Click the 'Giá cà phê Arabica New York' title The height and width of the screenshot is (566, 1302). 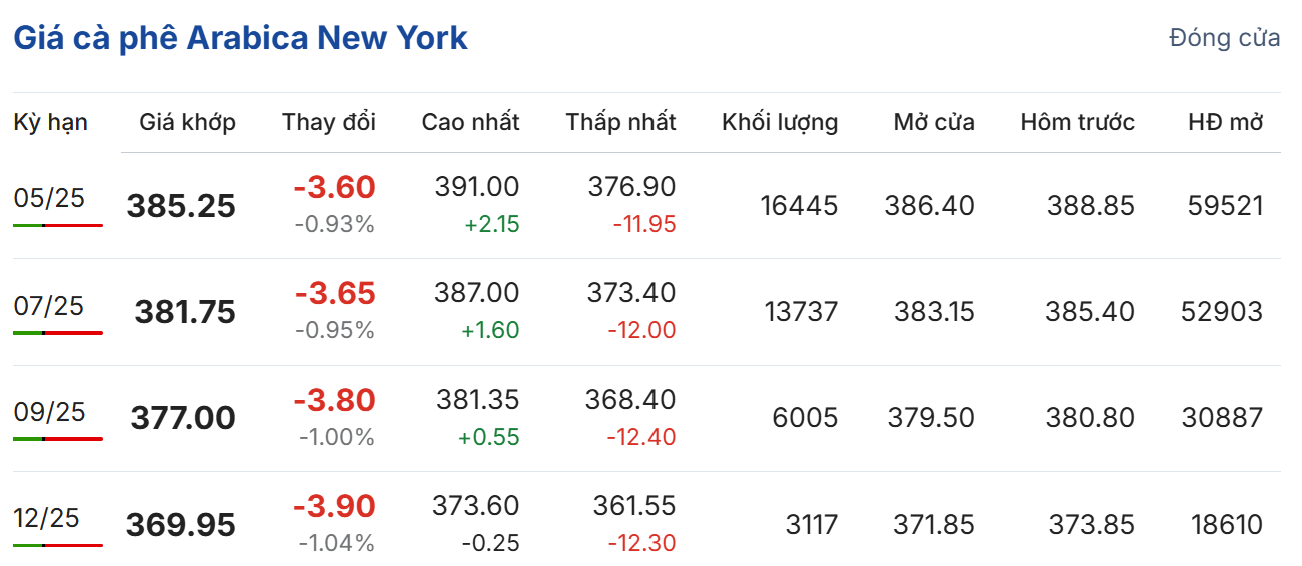point(240,39)
